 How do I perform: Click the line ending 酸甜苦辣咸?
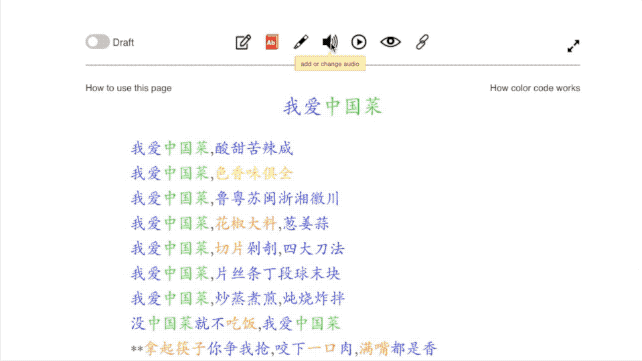click(212, 148)
